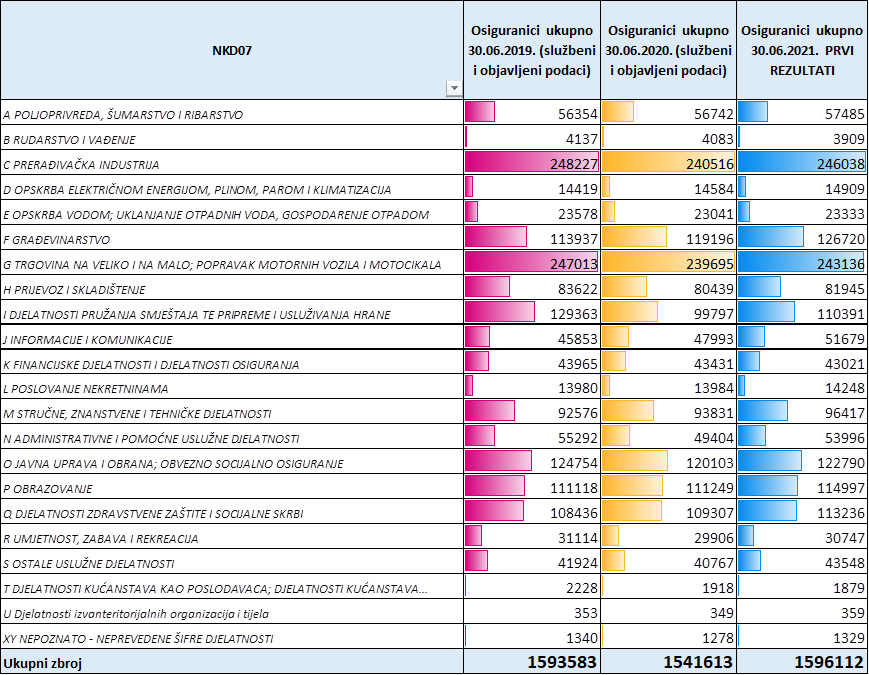This screenshot has width=869, height=675.
Task: Click the 2019 value 247013
Action: pos(574,264)
